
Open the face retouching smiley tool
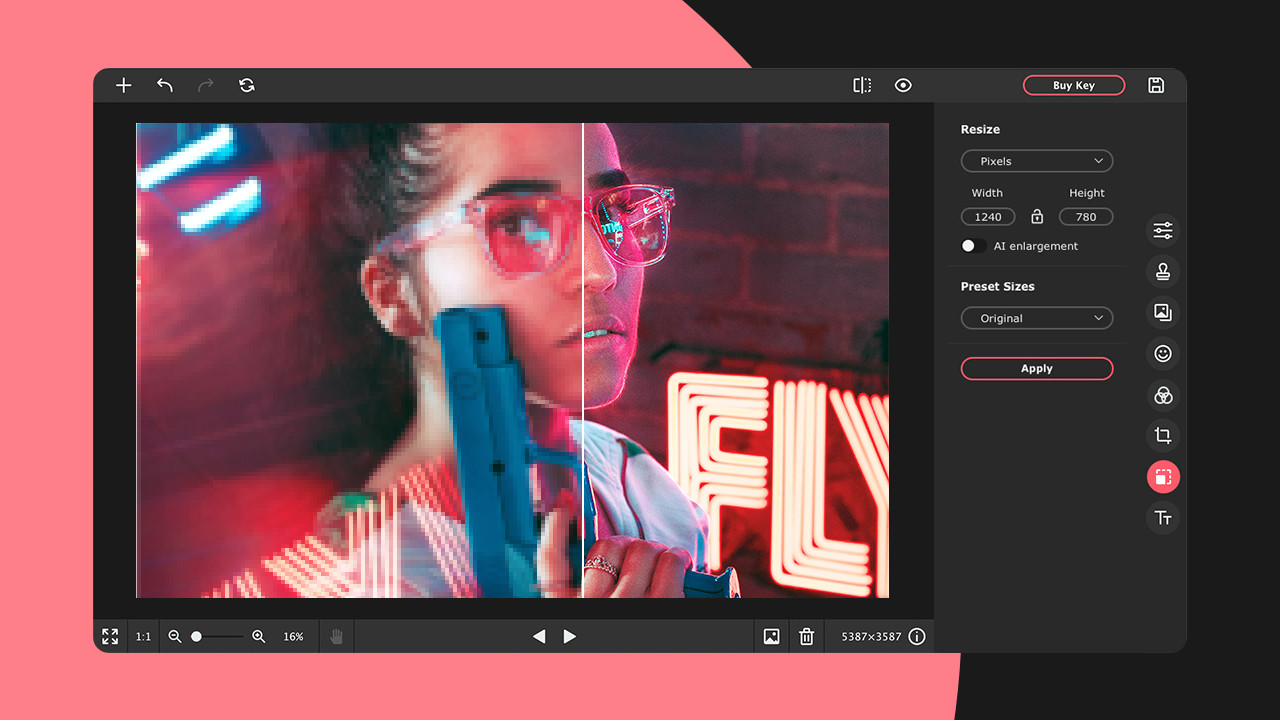click(x=1163, y=354)
